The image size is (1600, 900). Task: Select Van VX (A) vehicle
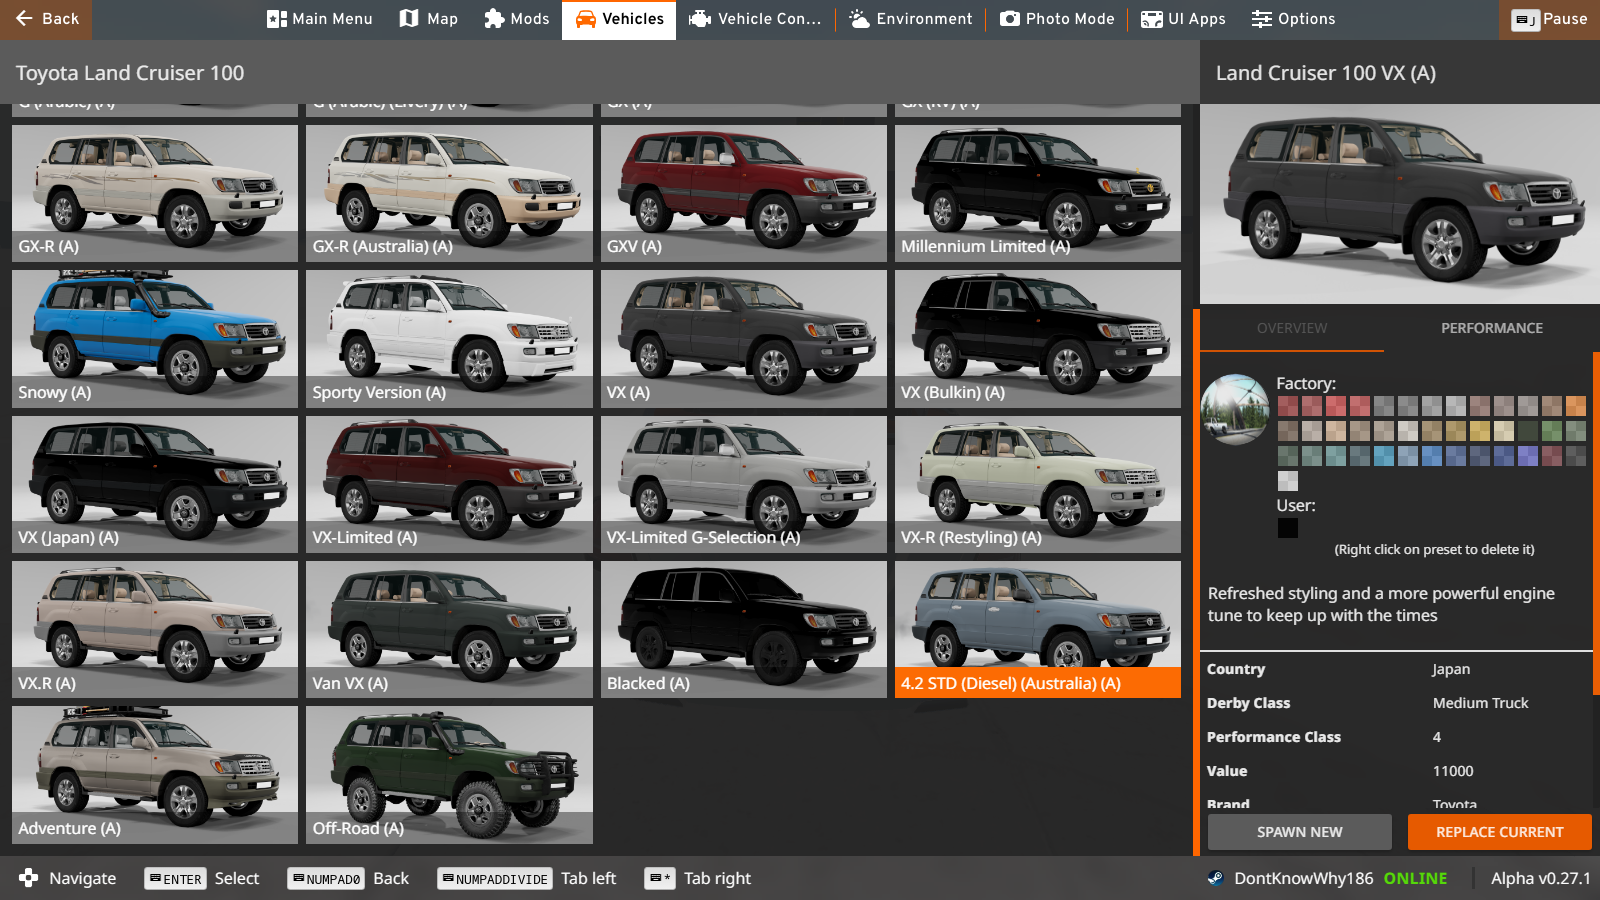(x=449, y=629)
